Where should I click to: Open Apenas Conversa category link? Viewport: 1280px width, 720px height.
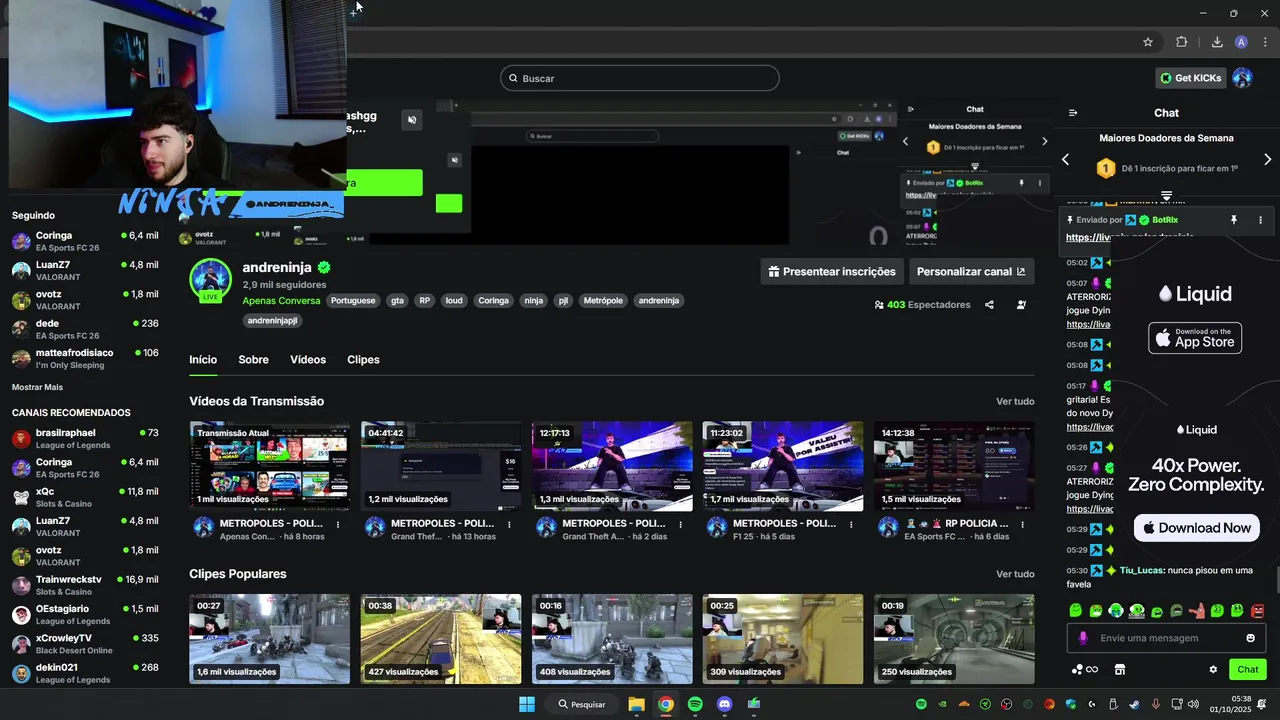click(281, 301)
